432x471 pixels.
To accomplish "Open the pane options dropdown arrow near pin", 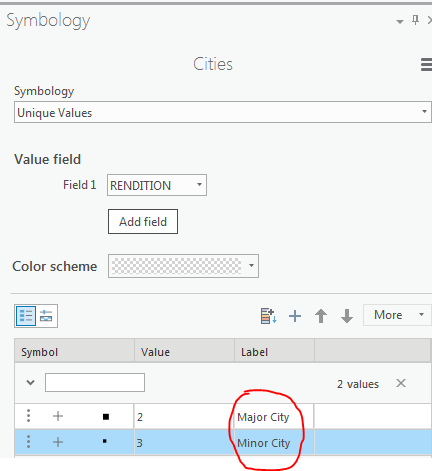I will pyautogui.click(x=400, y=22).
